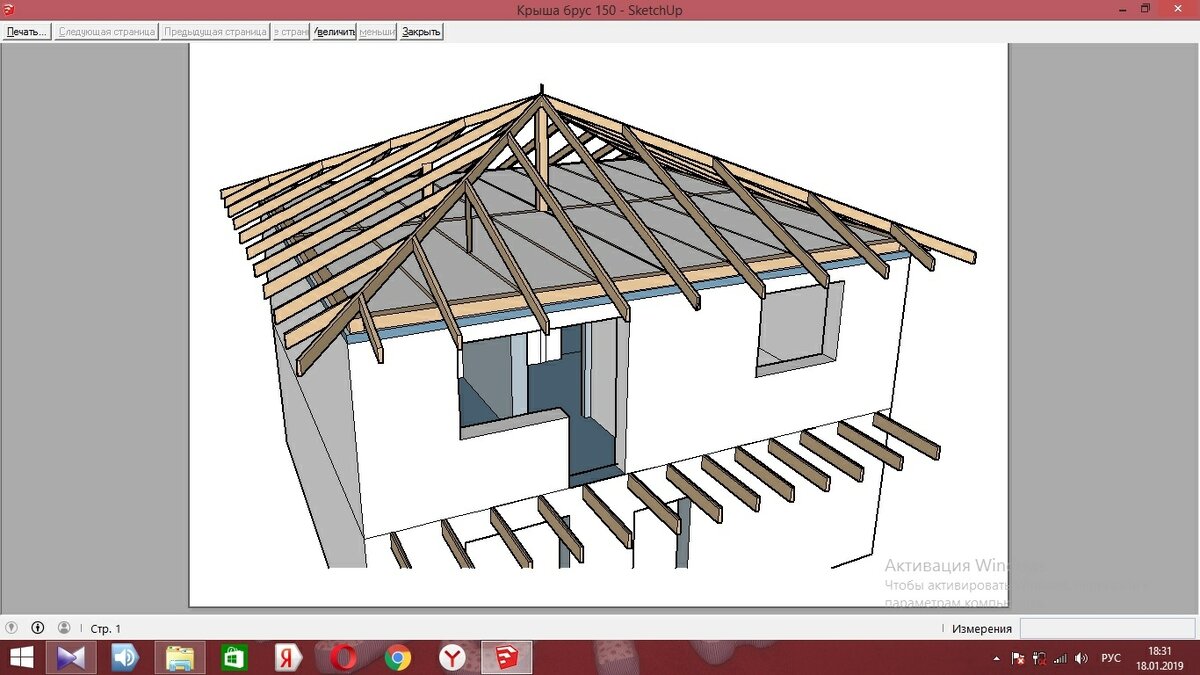
Task: Switch input language via РУС
Action: tap(1111, 659)
